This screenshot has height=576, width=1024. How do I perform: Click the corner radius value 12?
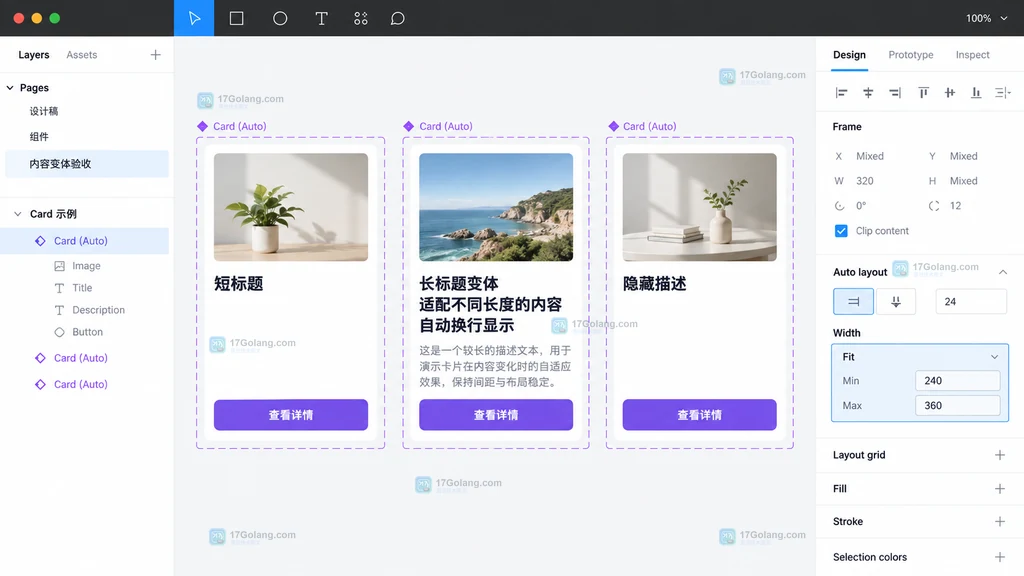pos(955,206)
